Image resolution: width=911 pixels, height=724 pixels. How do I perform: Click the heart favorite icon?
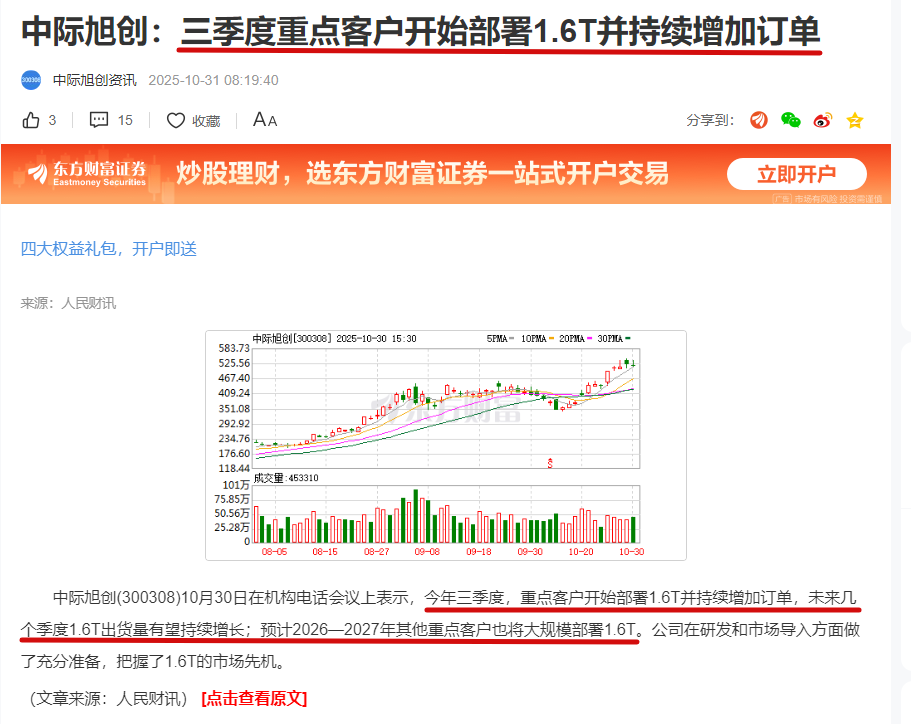[175, 120]
